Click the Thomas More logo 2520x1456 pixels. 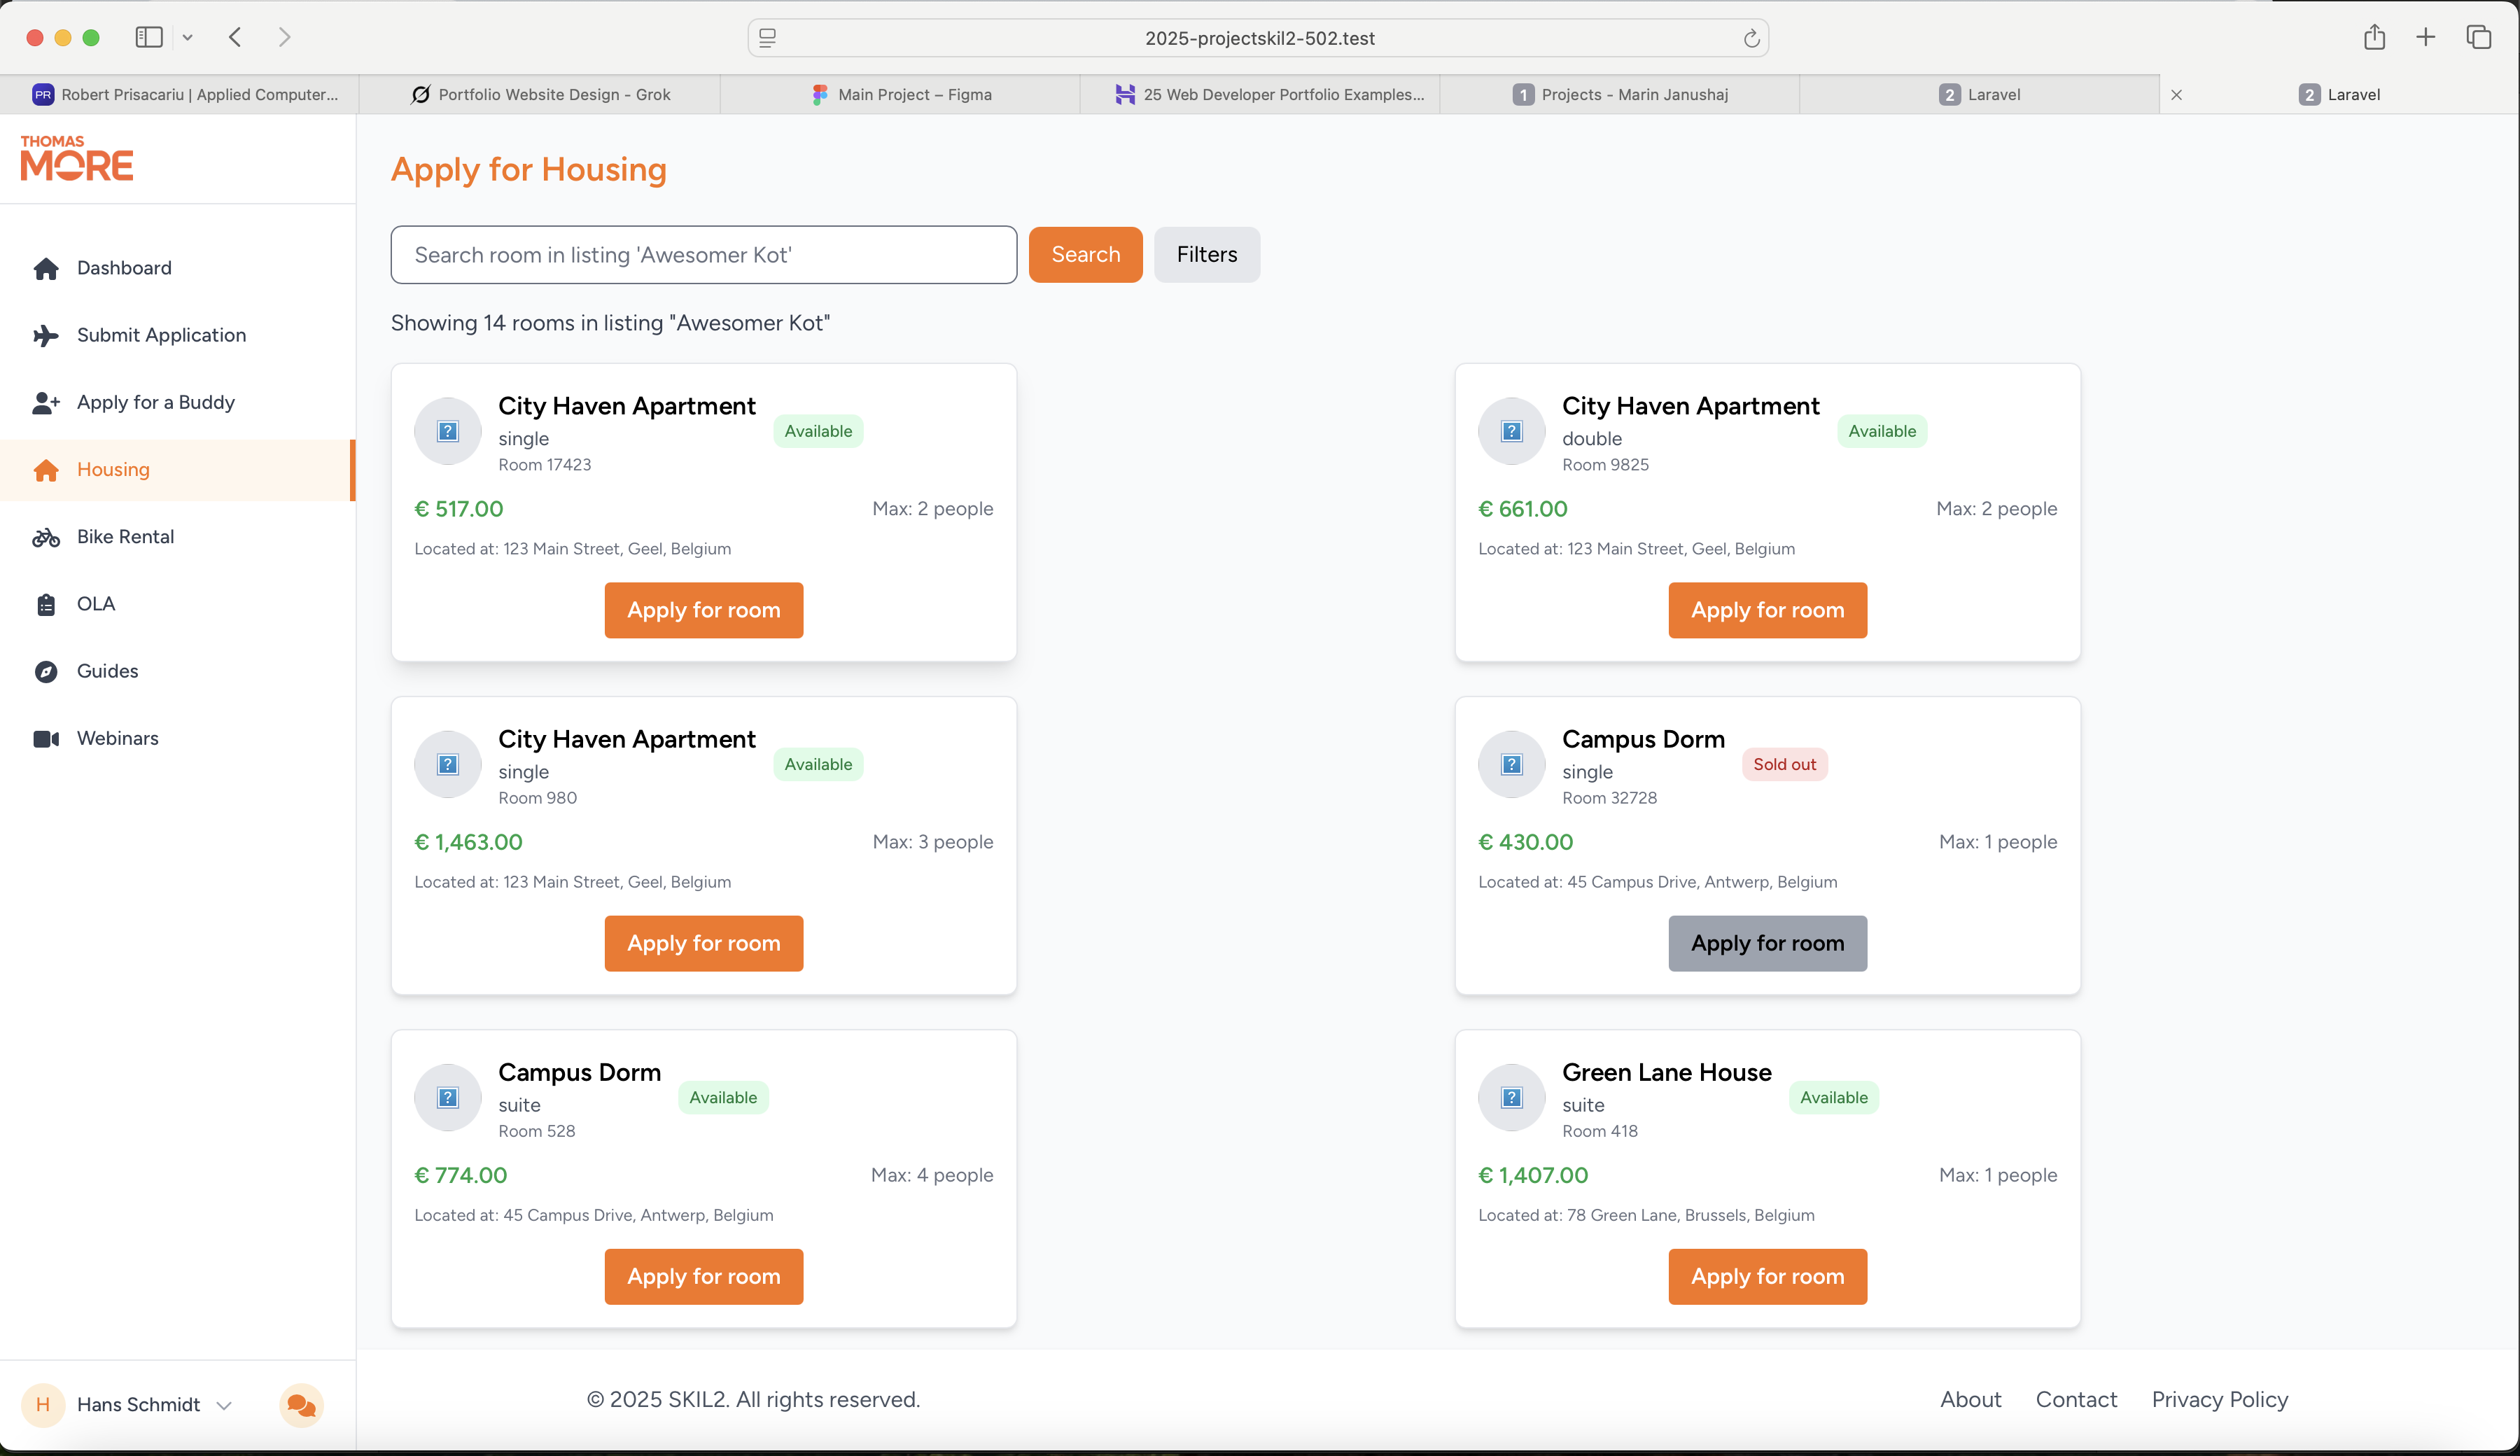(x=77, y=158)
